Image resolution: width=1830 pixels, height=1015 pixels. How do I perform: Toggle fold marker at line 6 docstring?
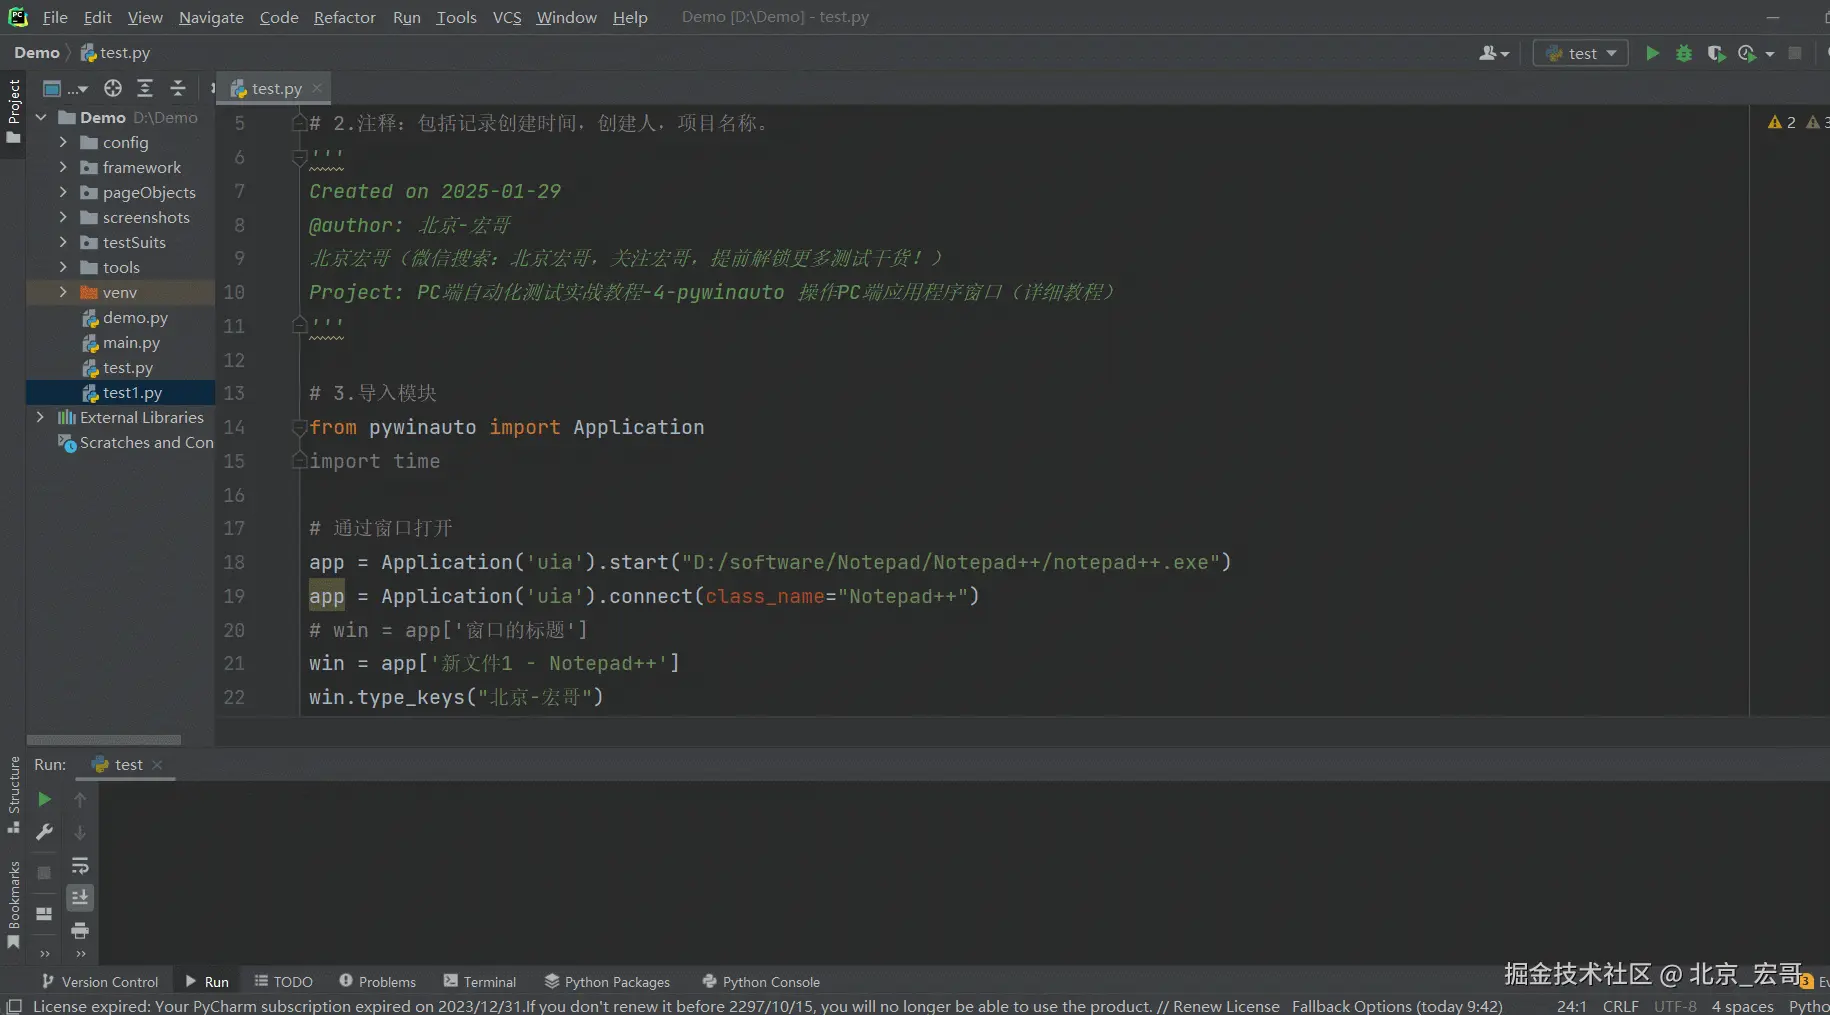(299, 157)
